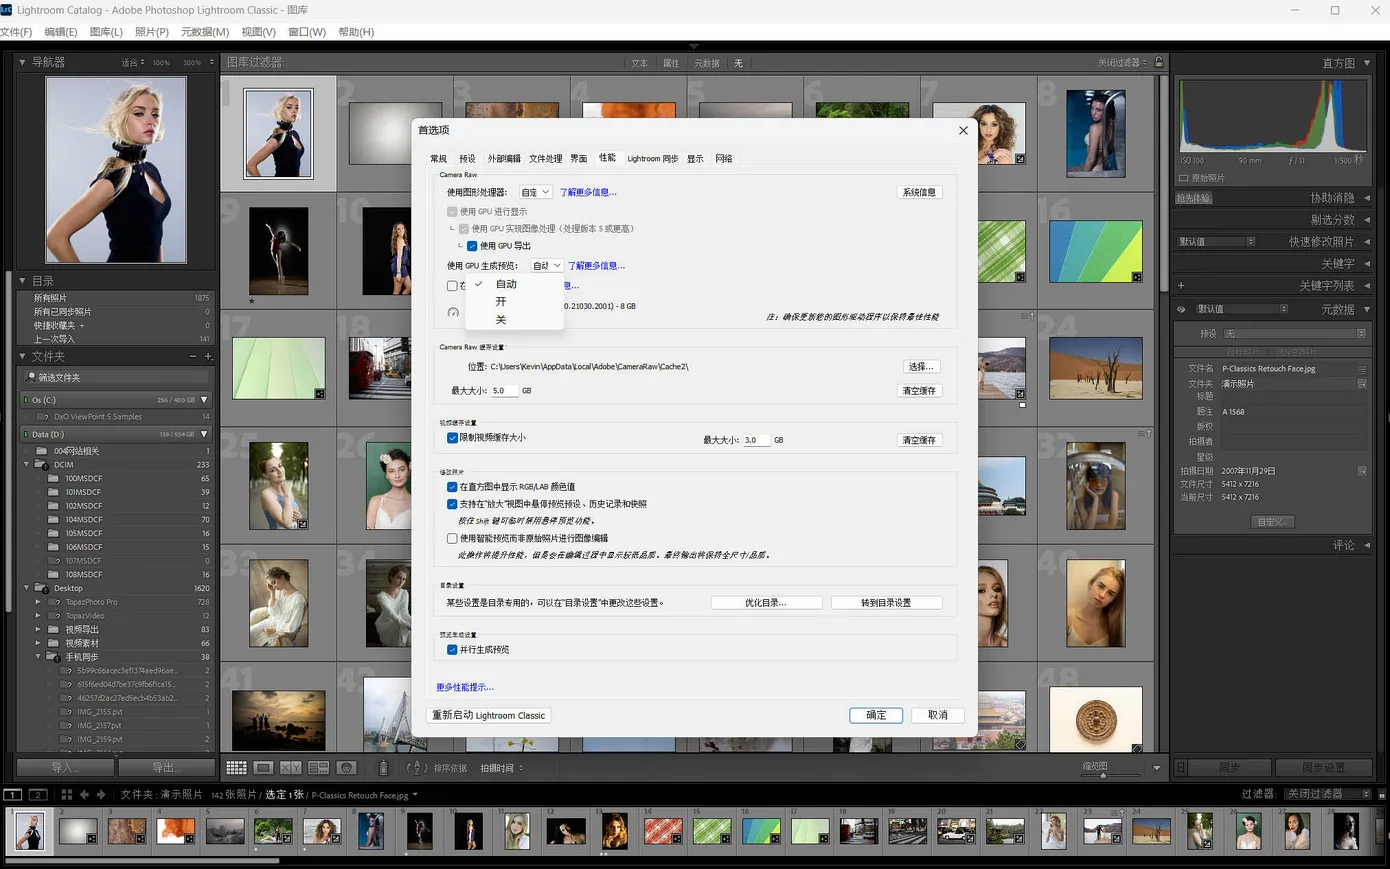This screenshot has height=869, width=1390.
Task: Open 元数据(M) menu in menu bar
Action: coord(205,32)
